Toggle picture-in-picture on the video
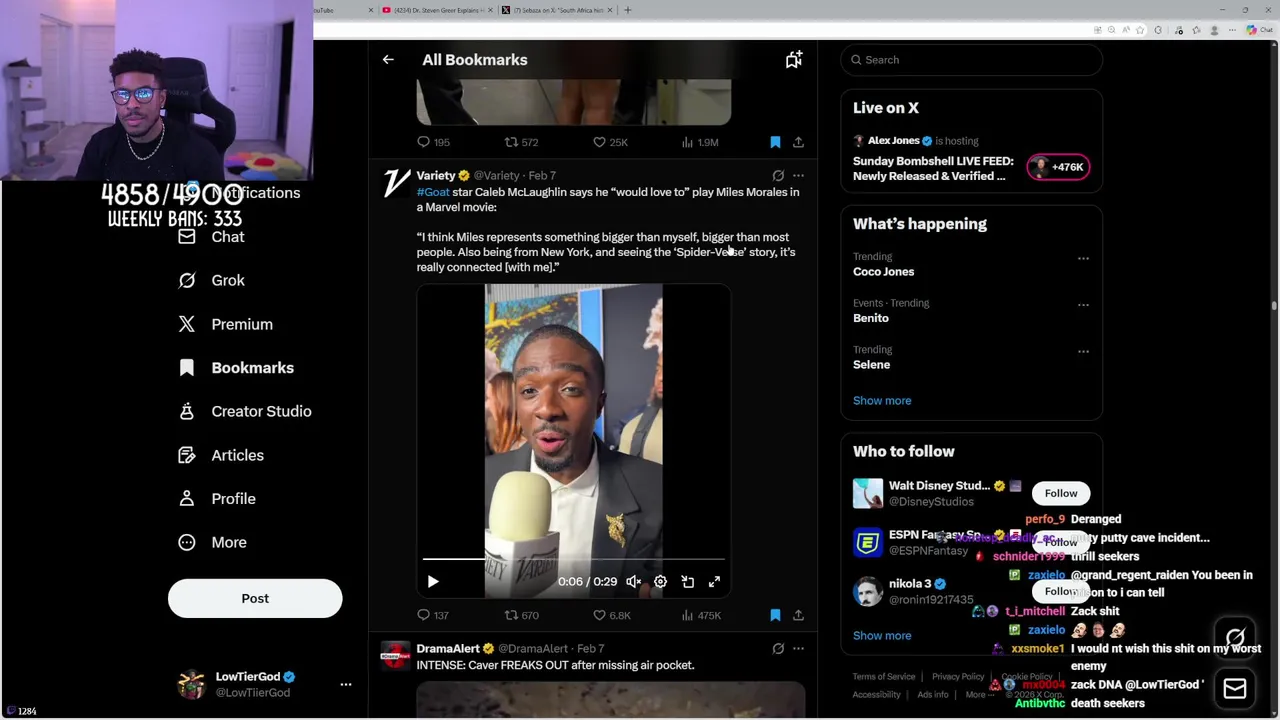1280x720 pixels. pos(688,581)
